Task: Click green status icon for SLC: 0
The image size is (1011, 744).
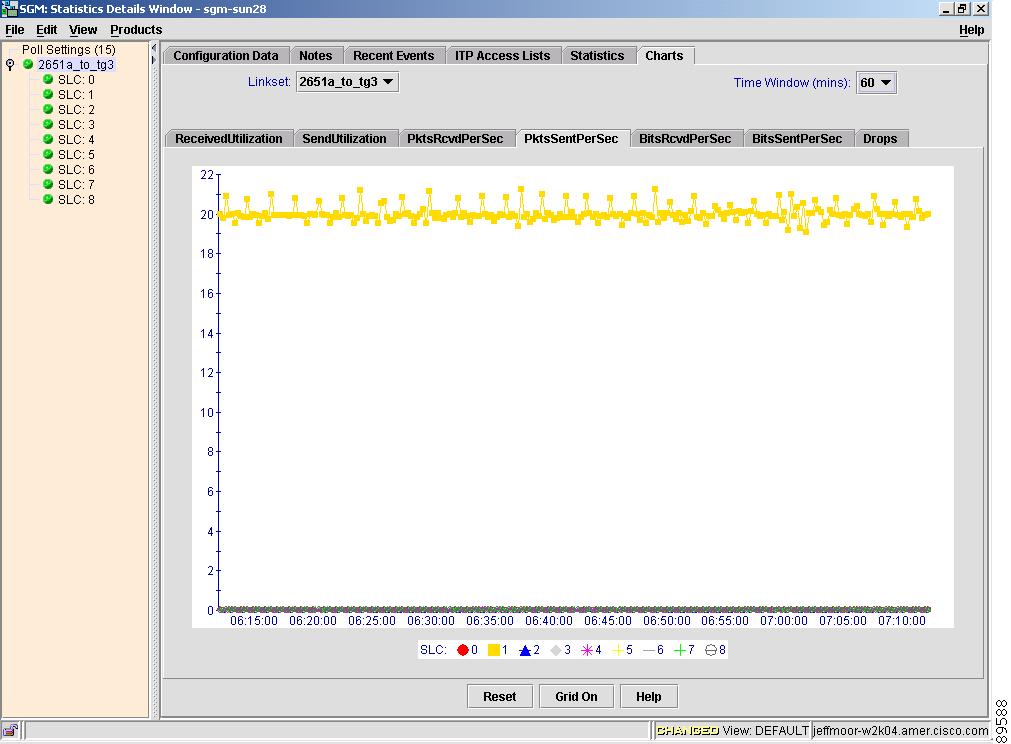Action: coord(47,80)
